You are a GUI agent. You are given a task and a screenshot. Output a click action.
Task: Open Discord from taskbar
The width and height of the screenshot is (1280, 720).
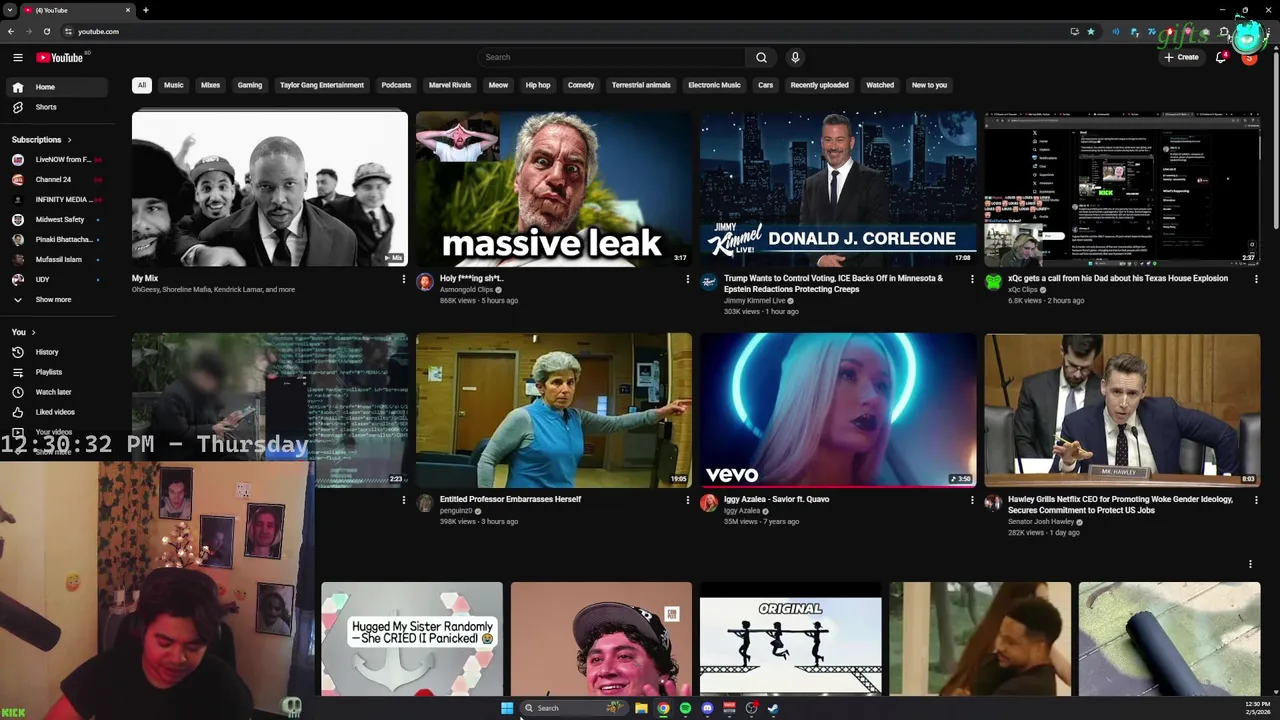(707, 708)
